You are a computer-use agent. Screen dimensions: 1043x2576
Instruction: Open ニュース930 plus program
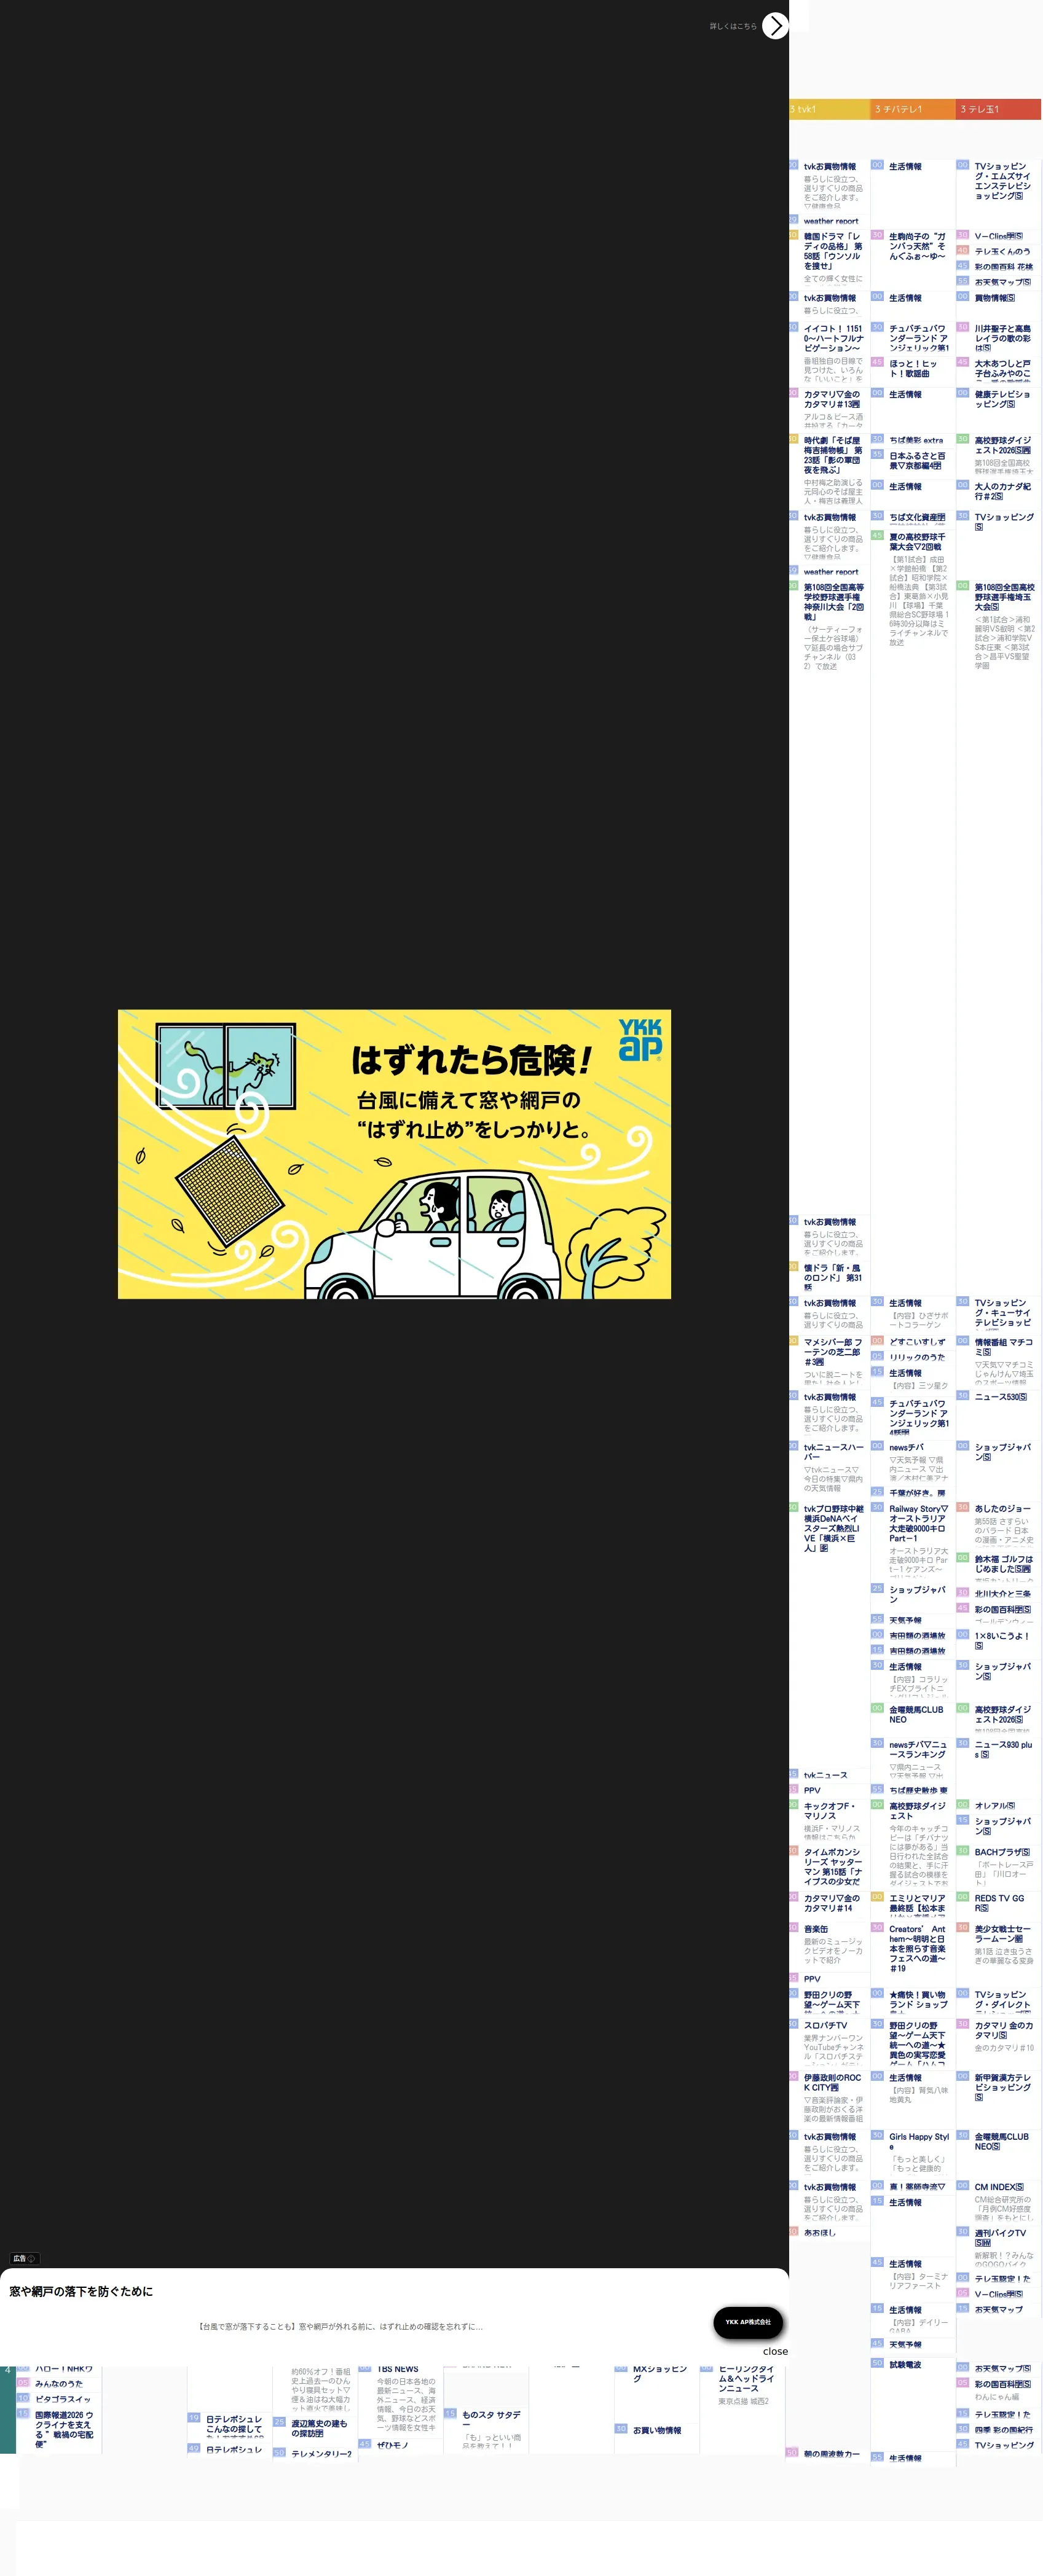pyautogui.click(x=1003, y=1749)
